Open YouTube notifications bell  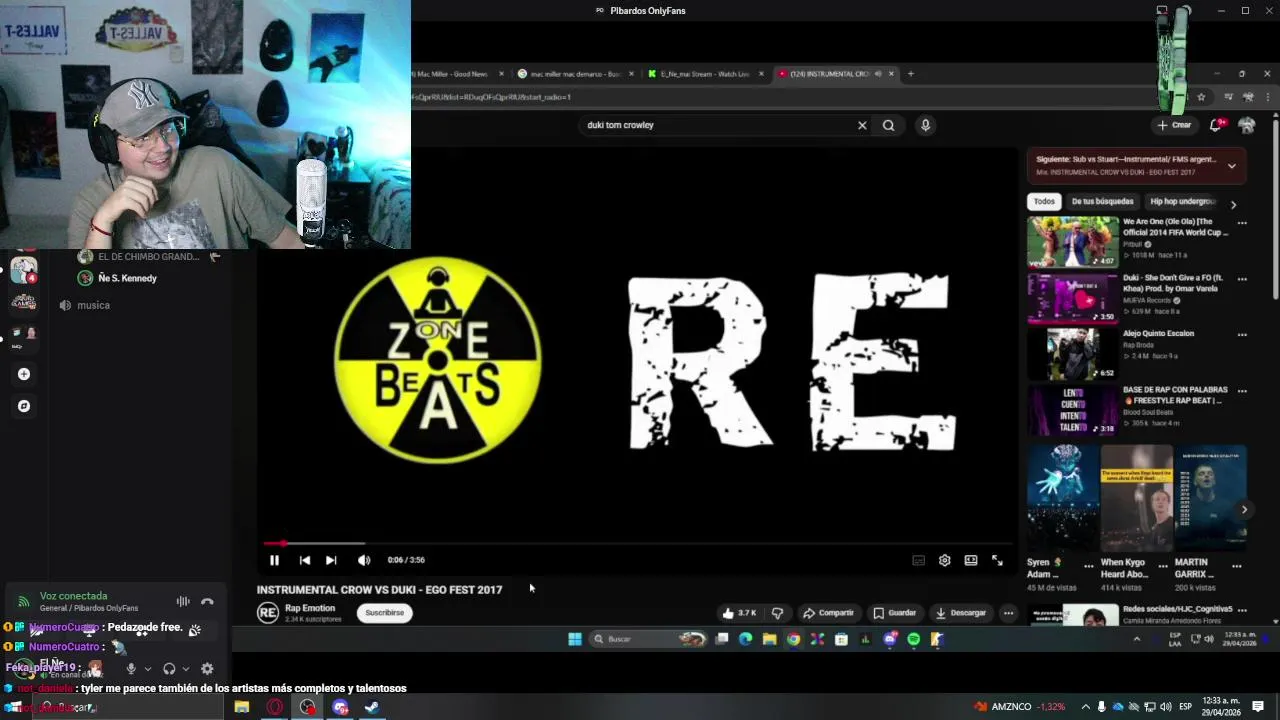(1217, 125)
